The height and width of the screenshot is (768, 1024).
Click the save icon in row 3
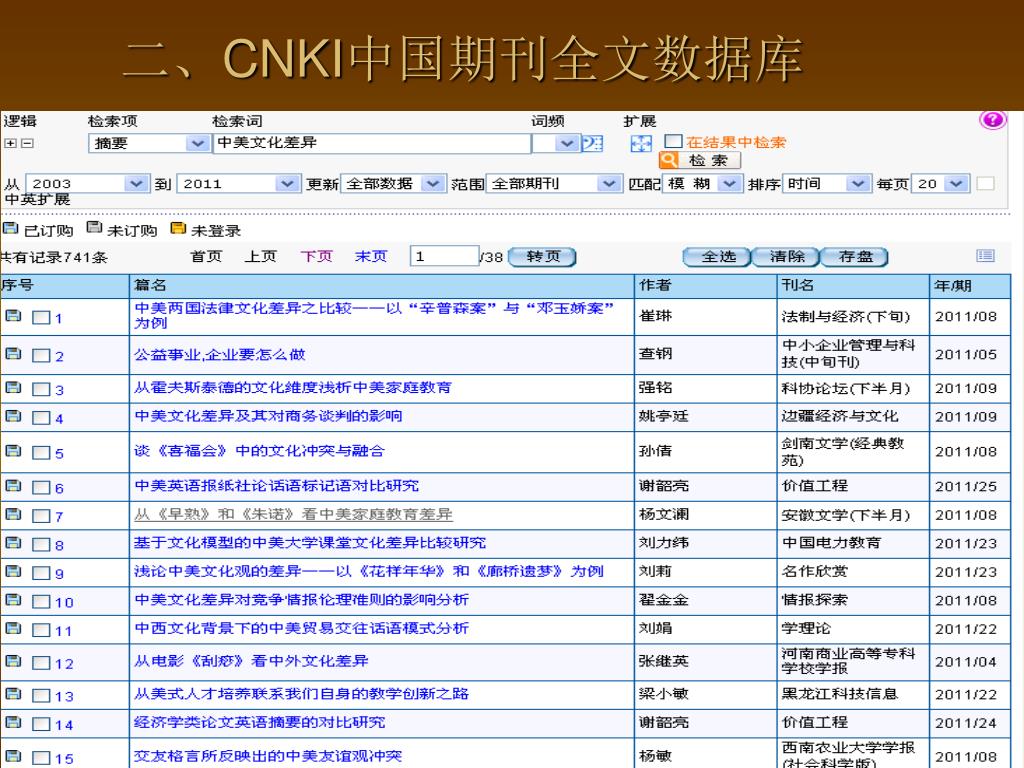13,388
